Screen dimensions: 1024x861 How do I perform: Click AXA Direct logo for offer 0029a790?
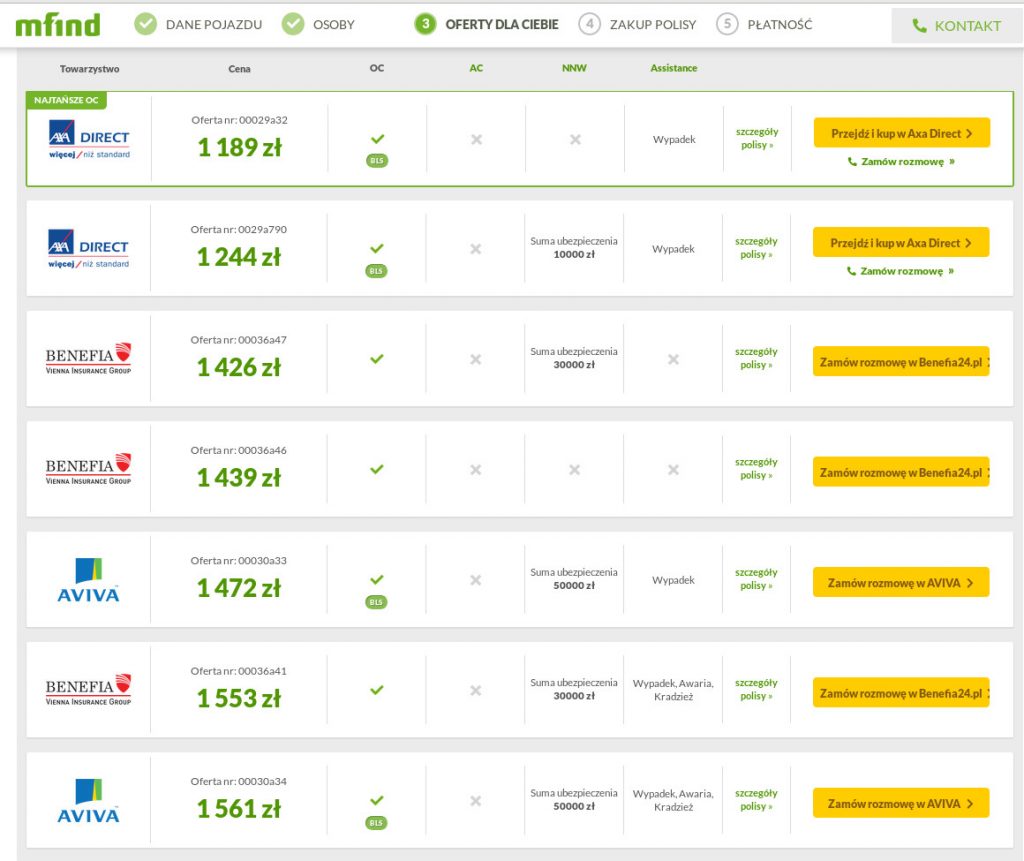pyautogui.click(x=88, y=249)
